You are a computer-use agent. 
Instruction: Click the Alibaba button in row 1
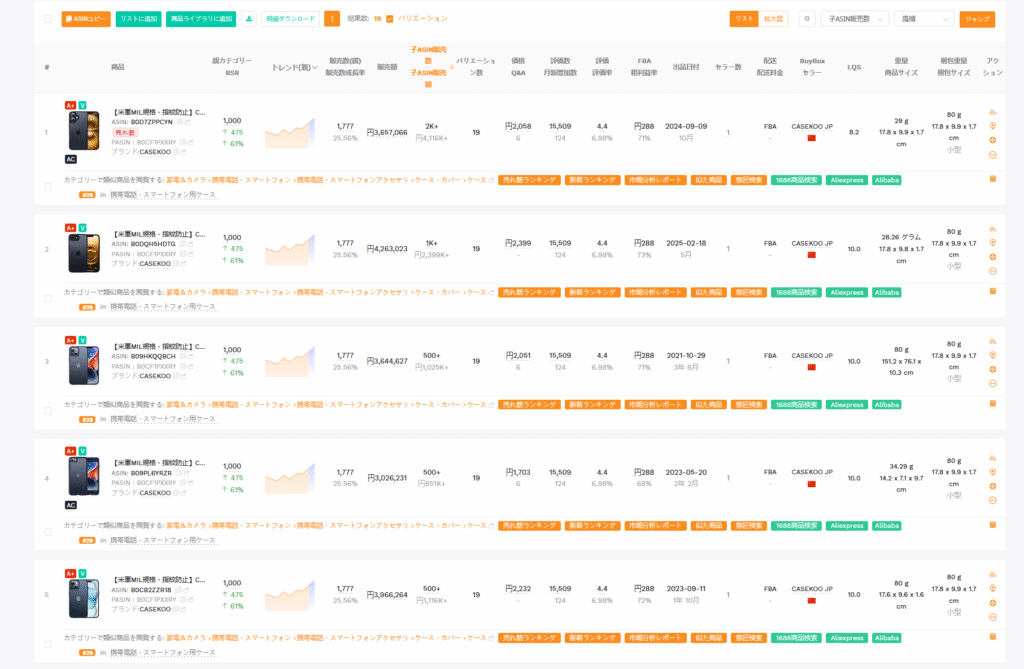[887, 180]
